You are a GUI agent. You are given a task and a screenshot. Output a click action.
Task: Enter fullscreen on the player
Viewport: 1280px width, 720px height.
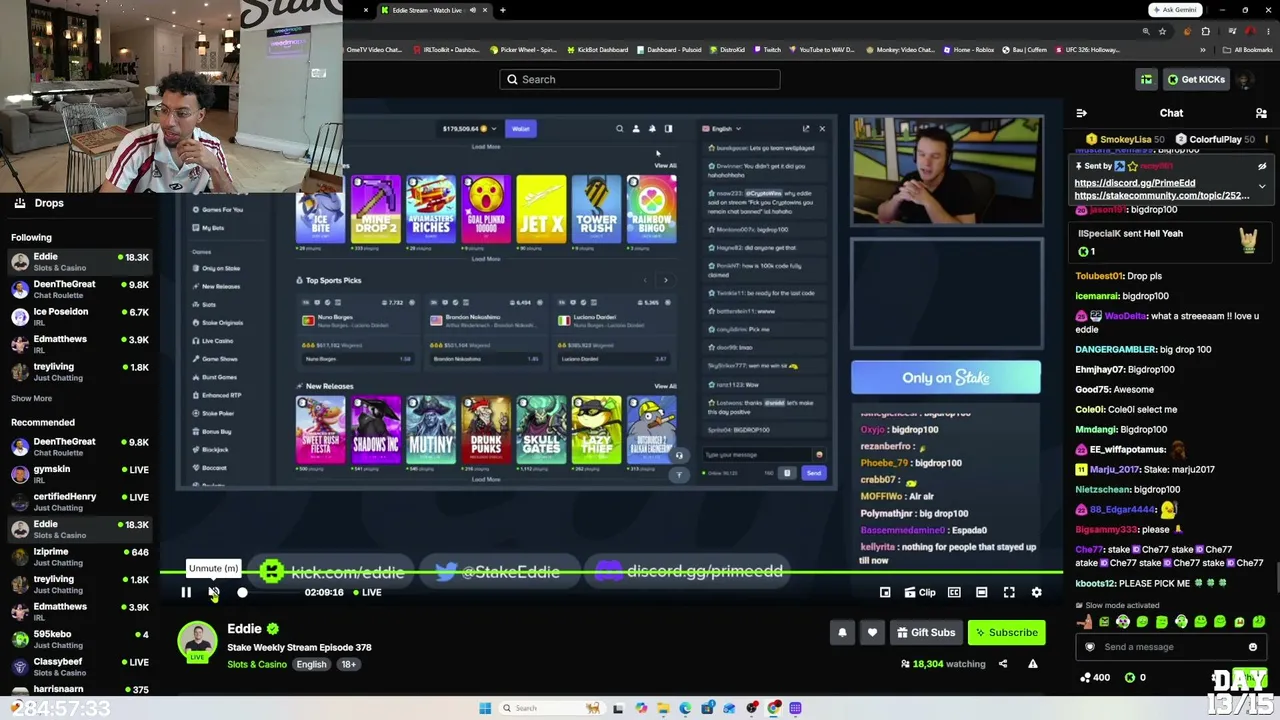[1009, 593]
